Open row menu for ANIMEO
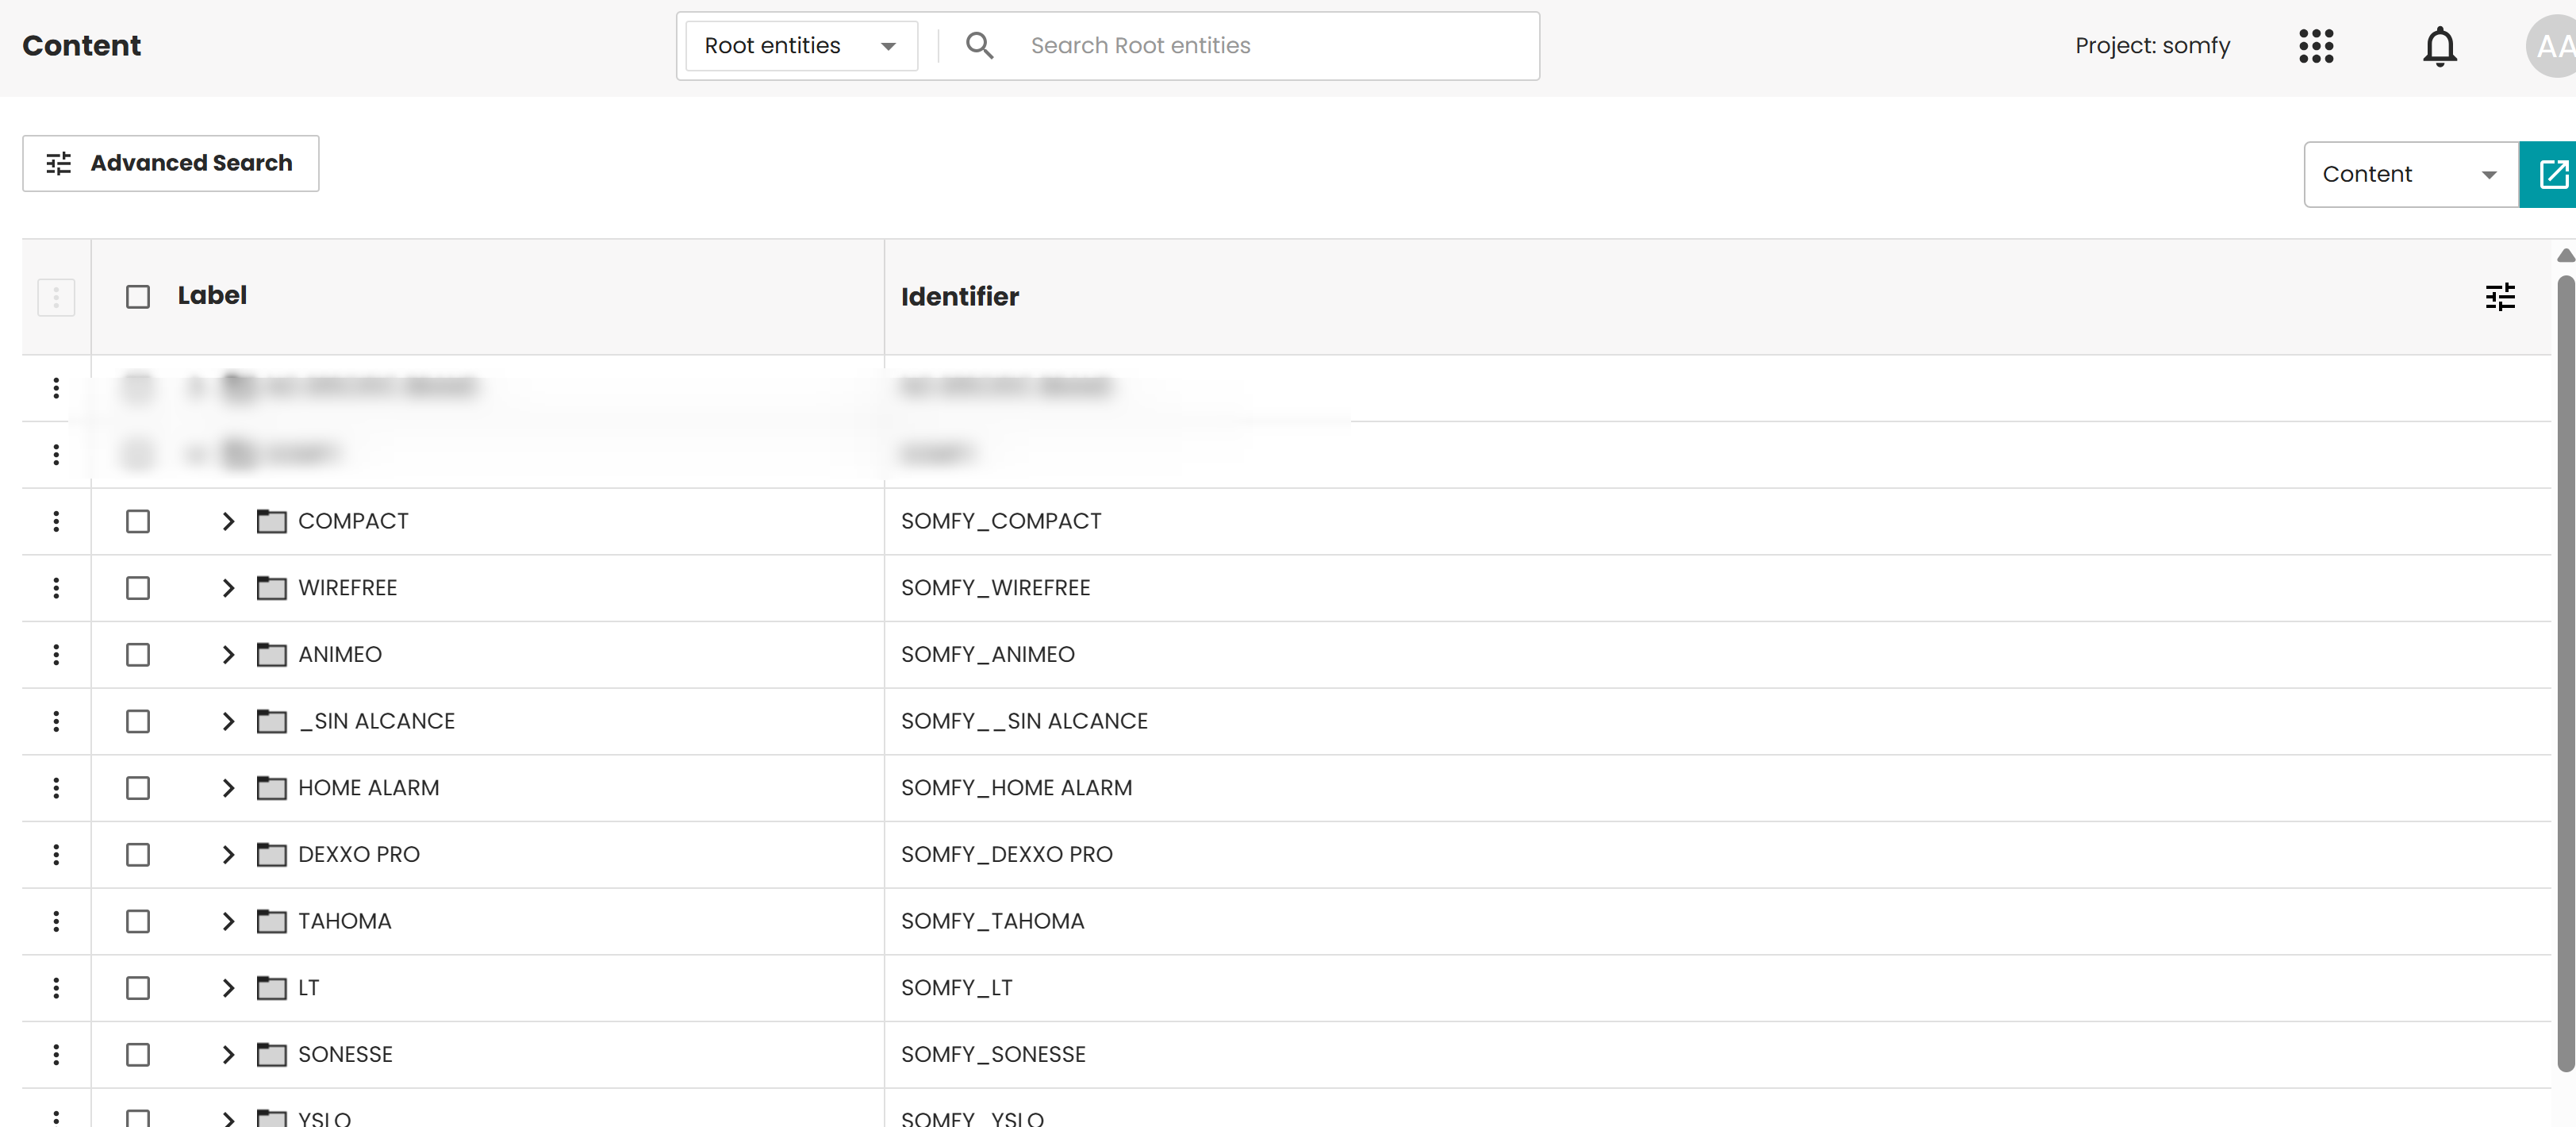 [56, 654]
